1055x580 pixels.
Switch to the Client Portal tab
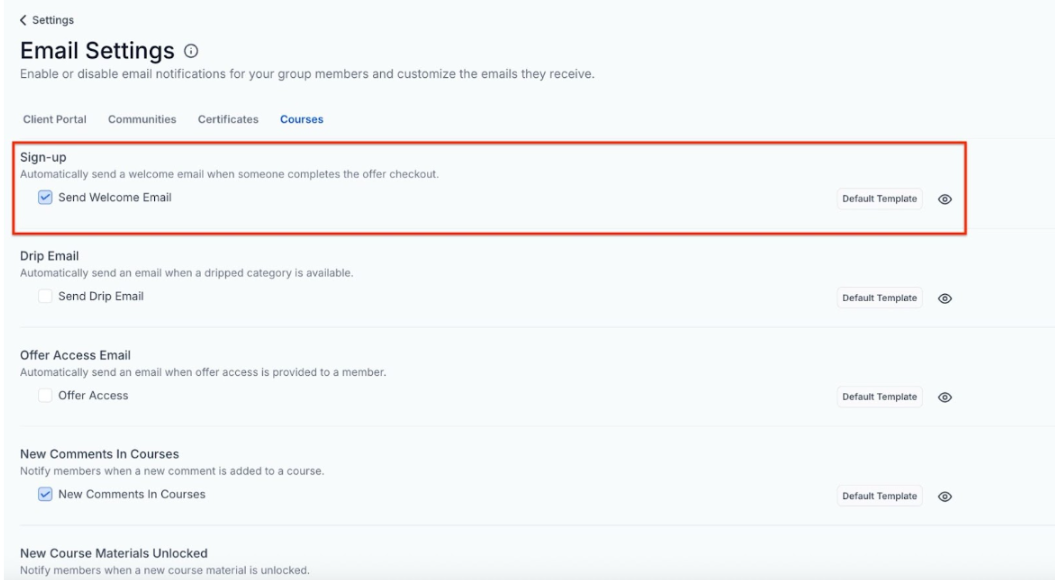[54, 120]
